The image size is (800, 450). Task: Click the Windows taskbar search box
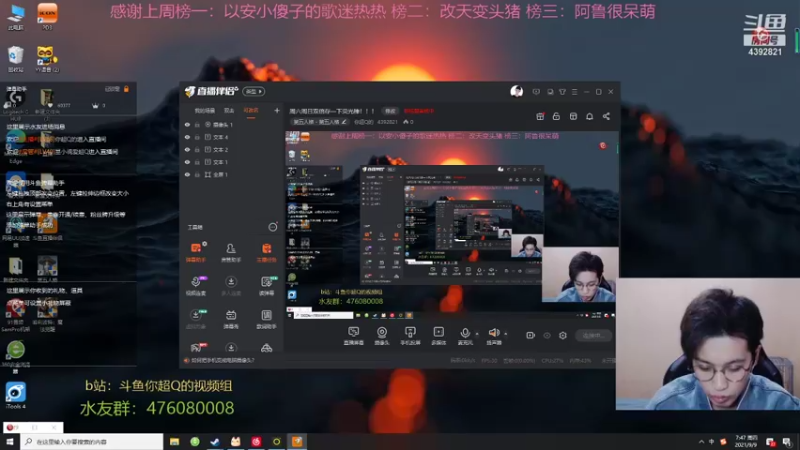point(92,442)
